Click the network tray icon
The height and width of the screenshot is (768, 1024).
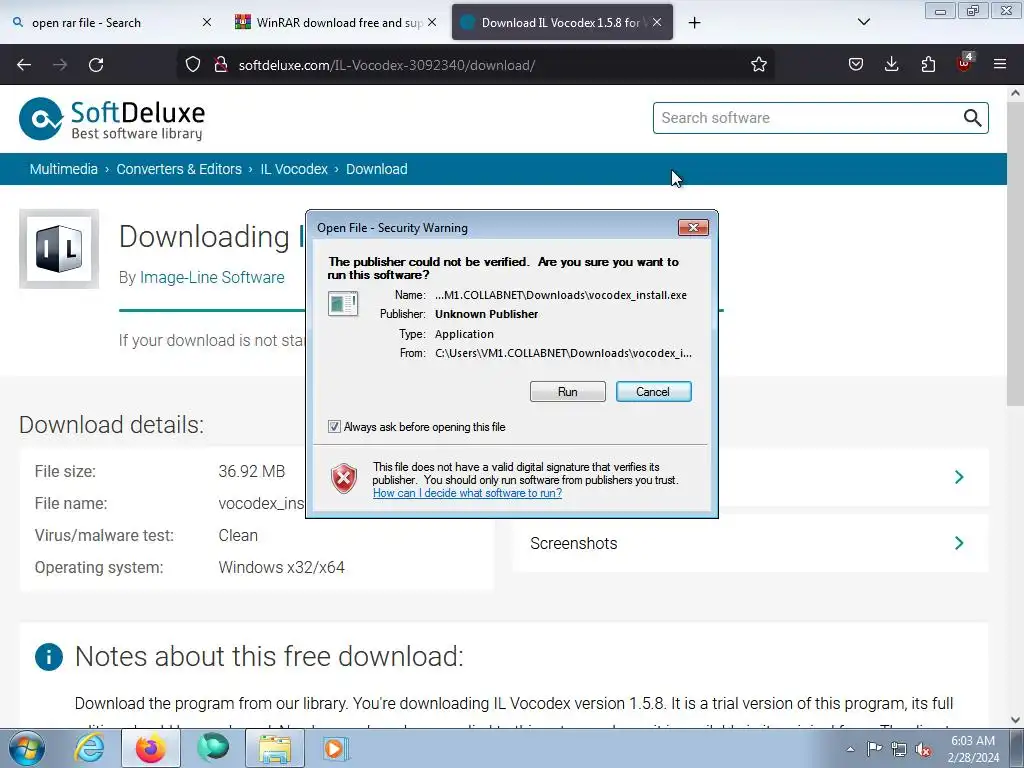(x=899, y=750)
